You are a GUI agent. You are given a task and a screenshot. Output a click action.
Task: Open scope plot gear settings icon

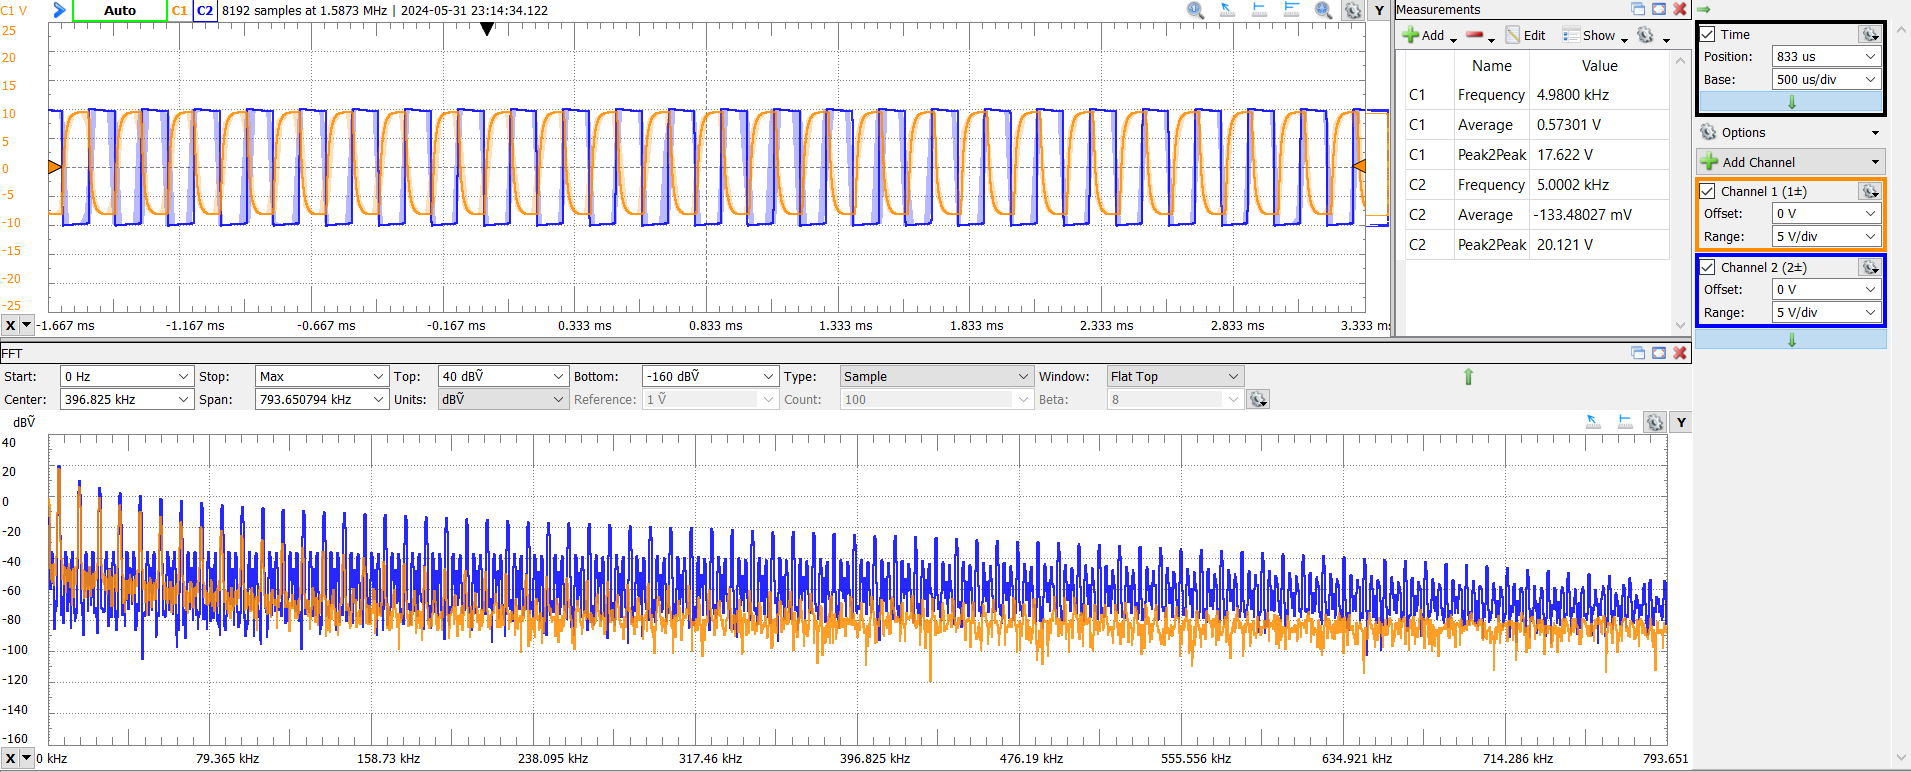(1352, 11)
